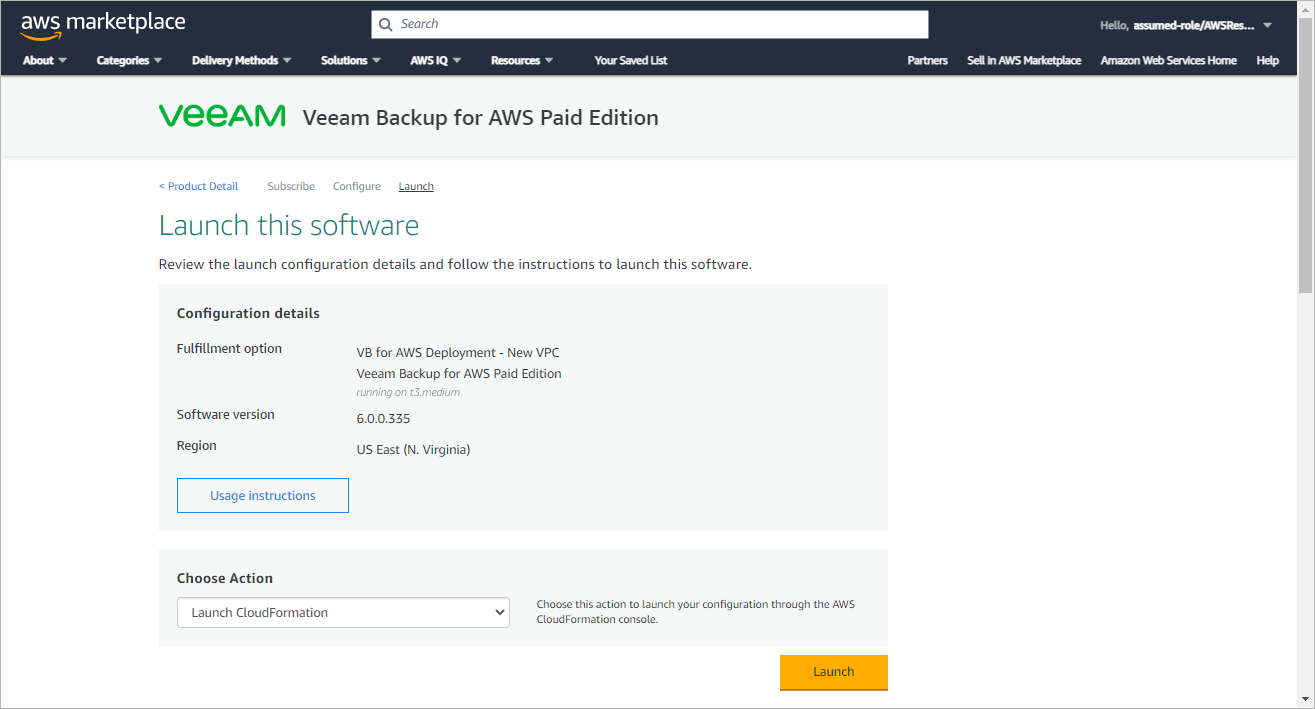Click the Veeam Backup for AWS Paid Edition title

click(480, 117)
